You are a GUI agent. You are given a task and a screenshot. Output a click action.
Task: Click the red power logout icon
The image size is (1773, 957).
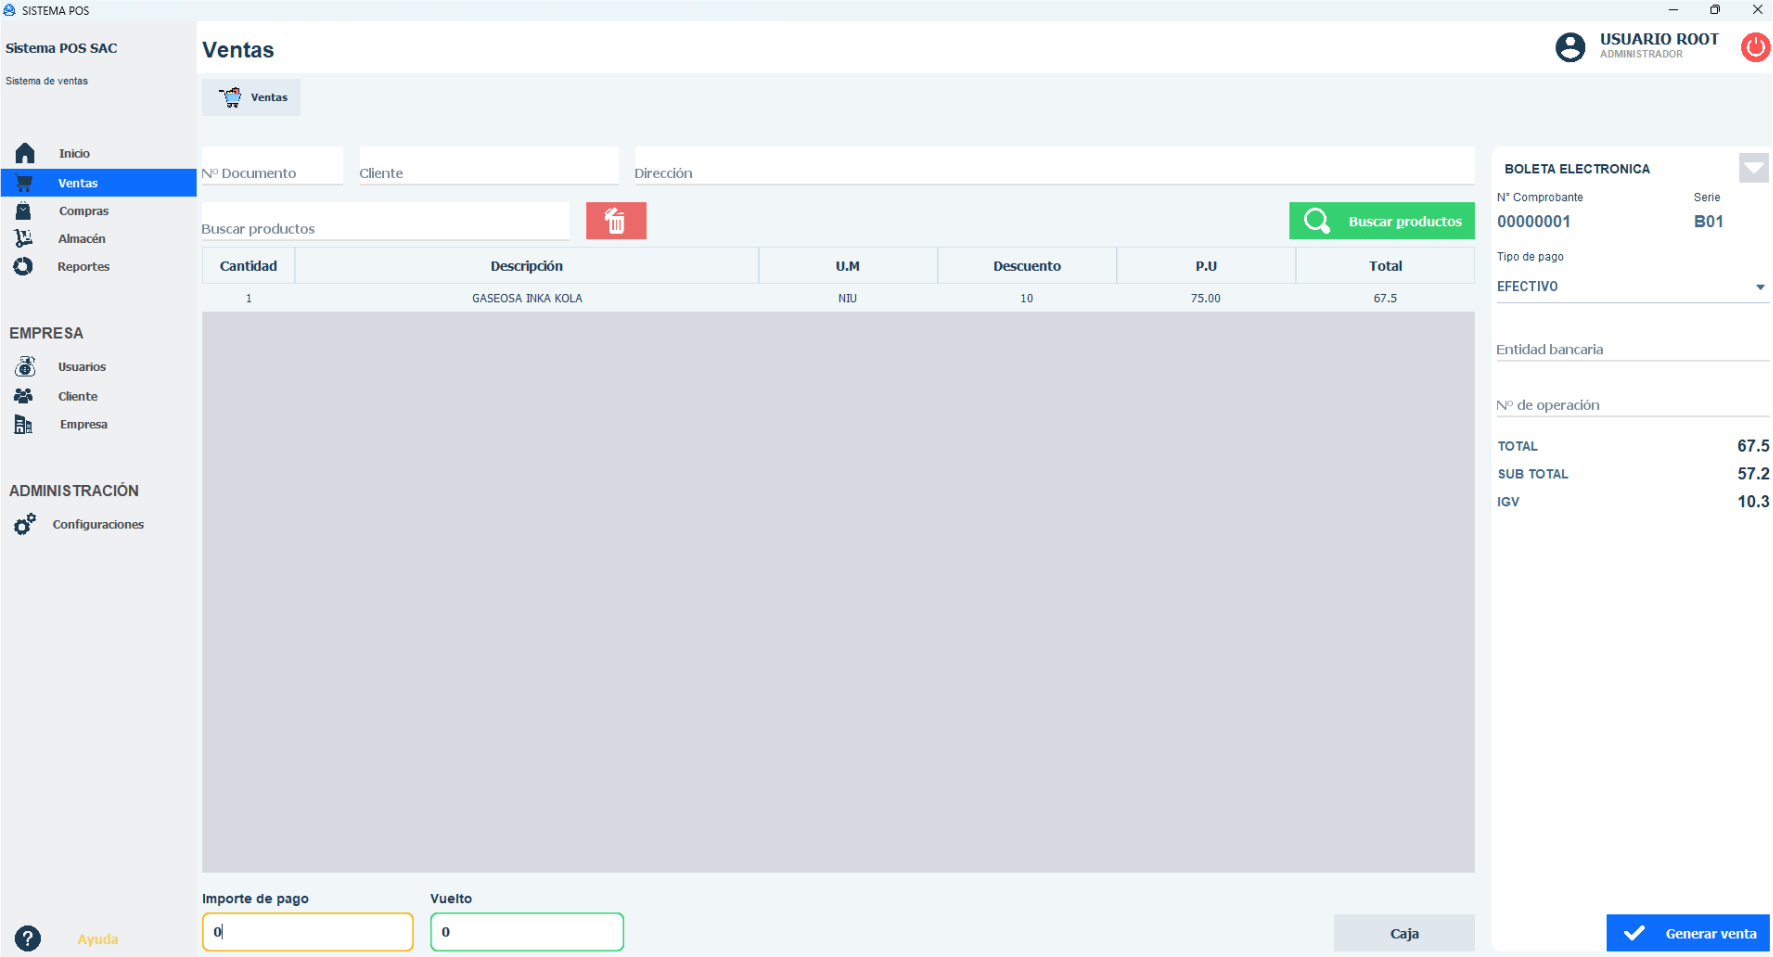point(1755,47)
